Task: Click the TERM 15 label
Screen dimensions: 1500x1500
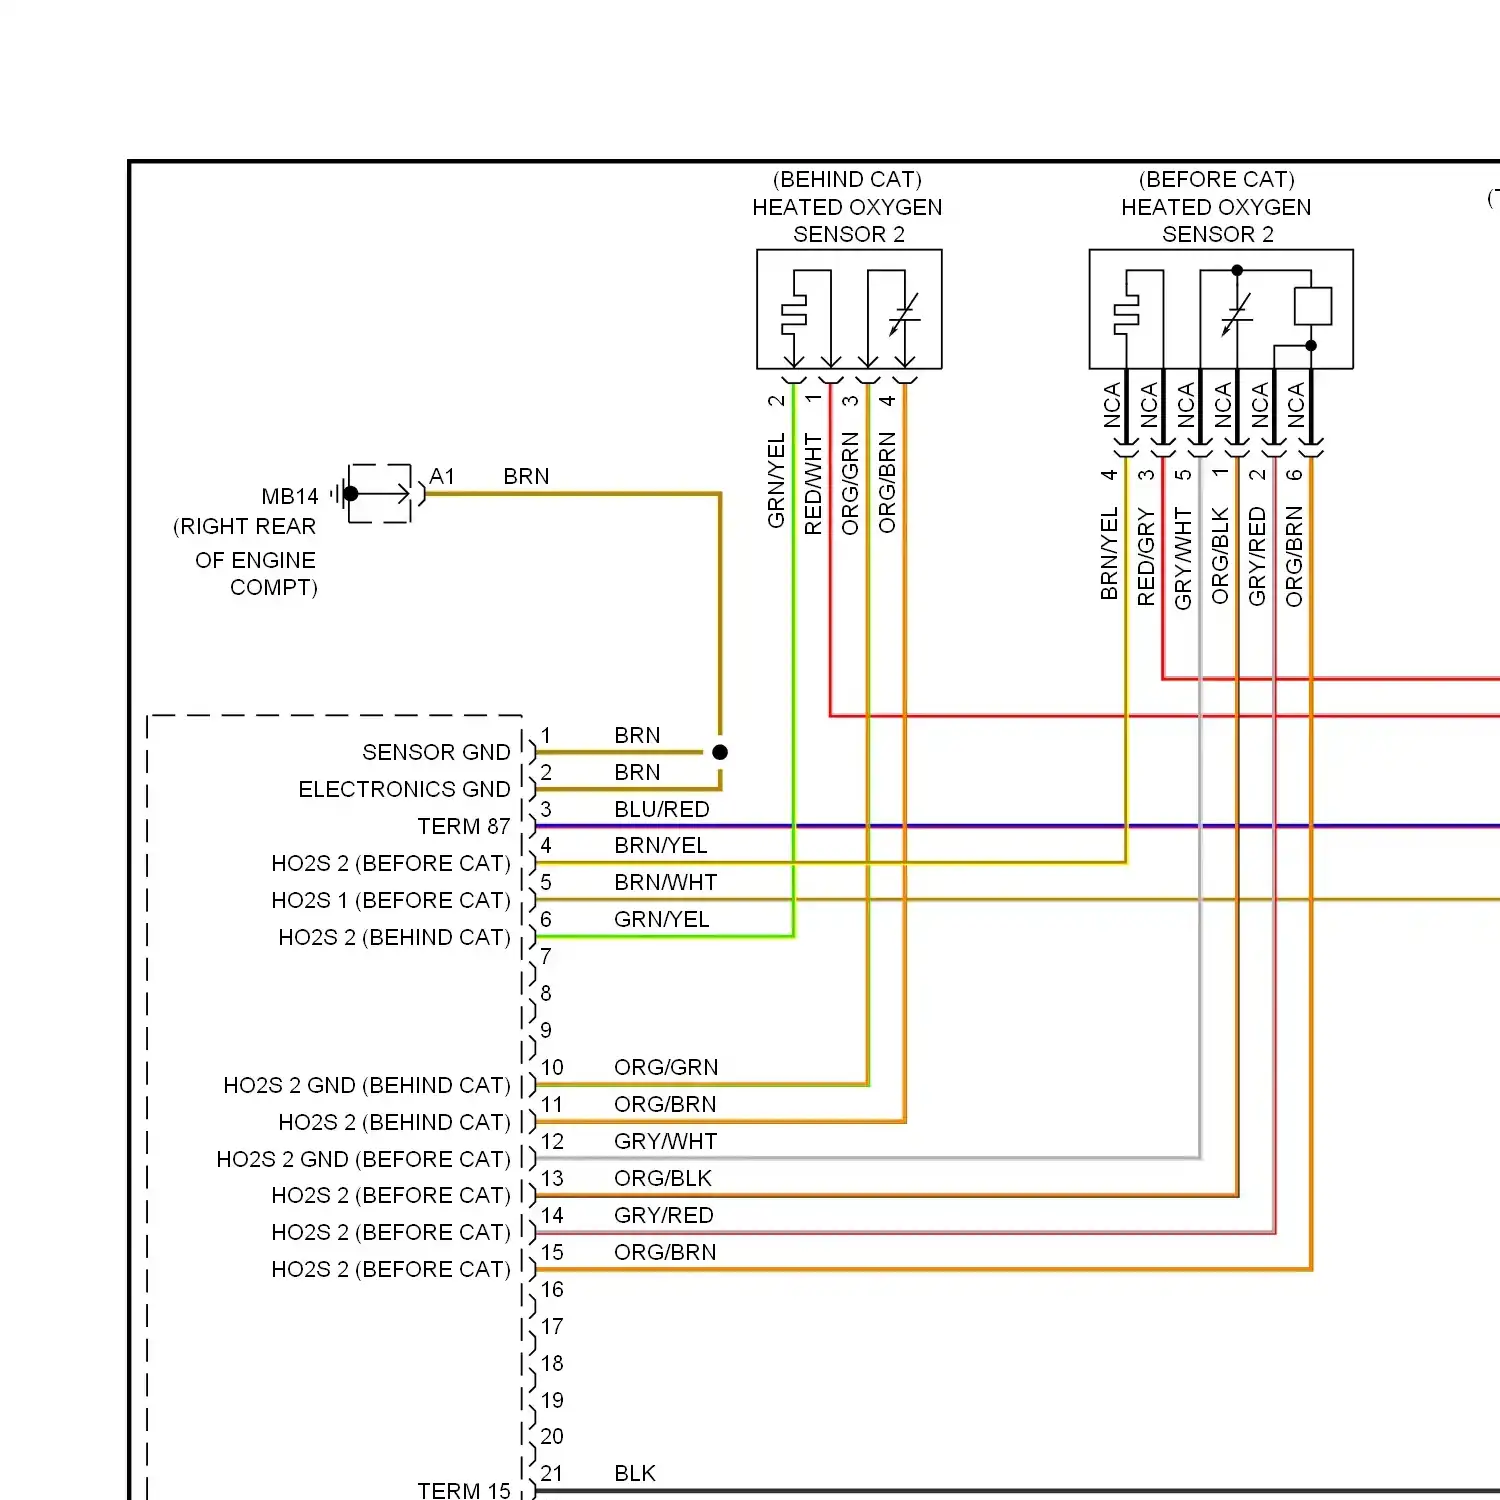Action: [x=464, y=1490]
